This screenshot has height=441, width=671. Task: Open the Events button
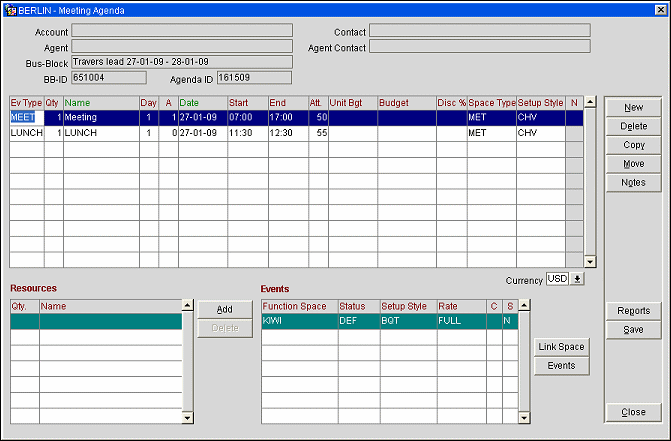pos(561,366)
